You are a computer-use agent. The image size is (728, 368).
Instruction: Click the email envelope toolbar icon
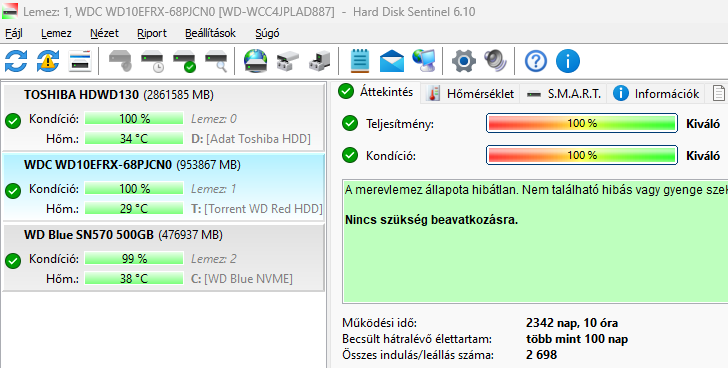coord(392,61)
